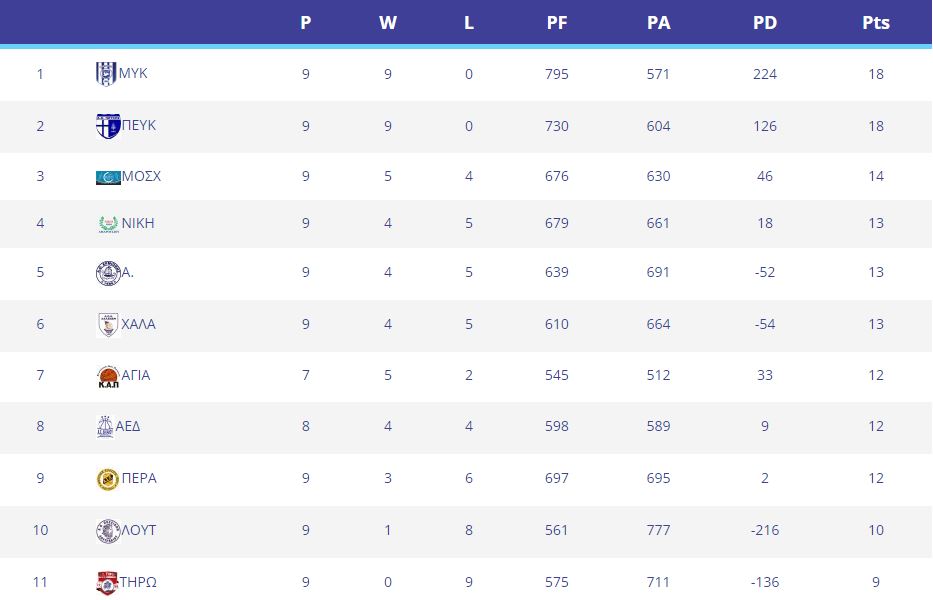The width and height of the screenshot is (933, 600).
Task: Sort standings by PF column header
Action: click(x=556, y=23)
